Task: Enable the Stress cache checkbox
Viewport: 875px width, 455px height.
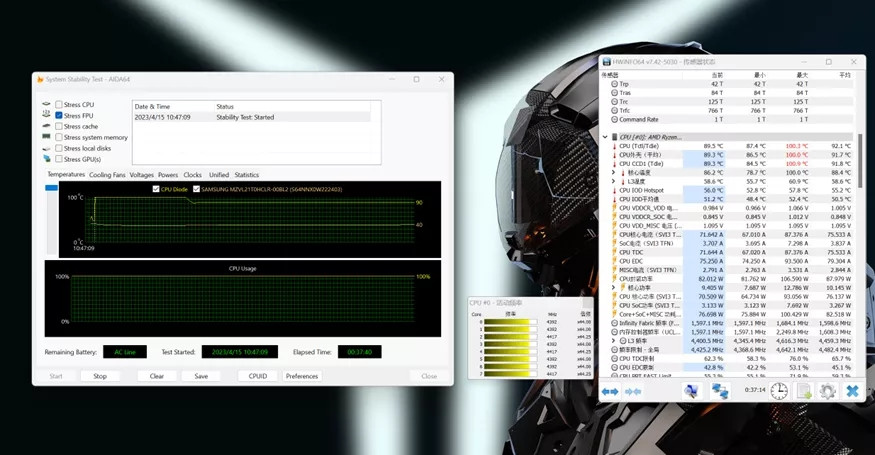Action: click(x=59, y=126)
